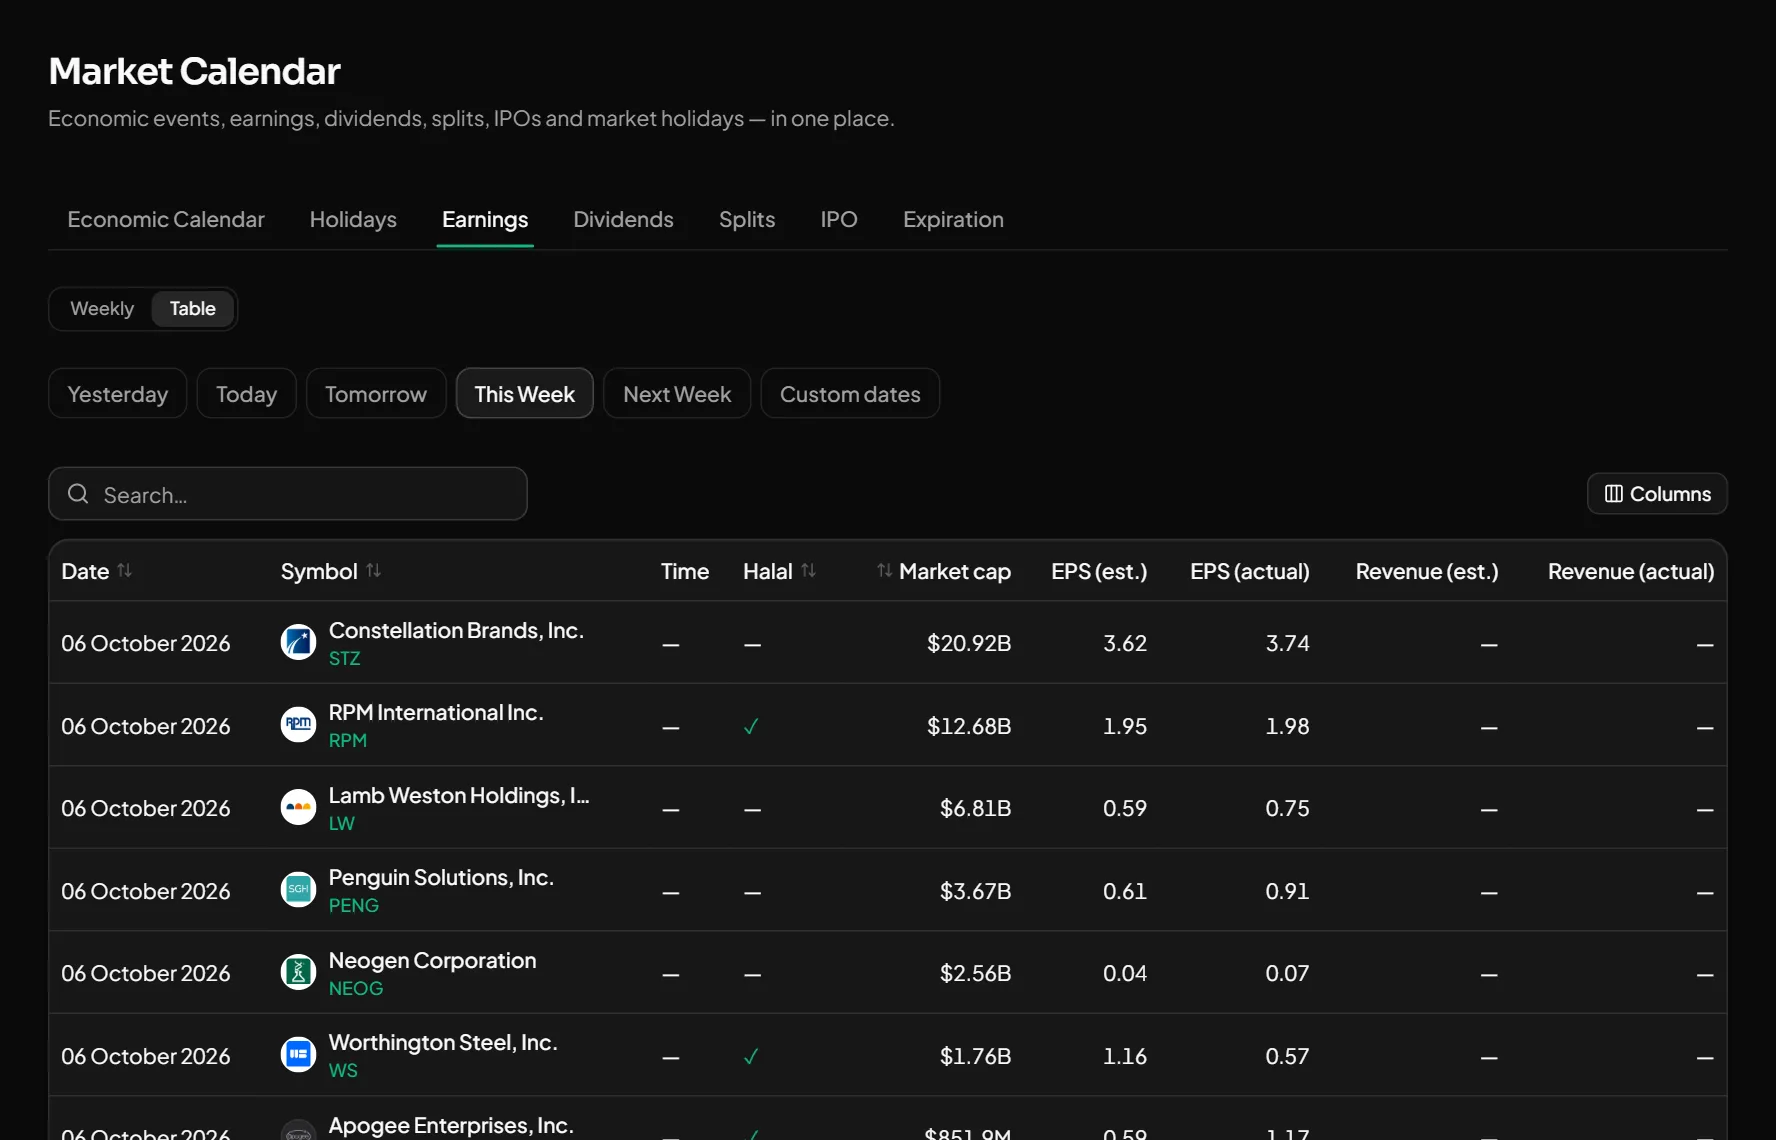Click the Worthington Steel logo icon
The height and width of the screenshot is (1140, 1776).
pyautogui.click(x=298, y=1054)
